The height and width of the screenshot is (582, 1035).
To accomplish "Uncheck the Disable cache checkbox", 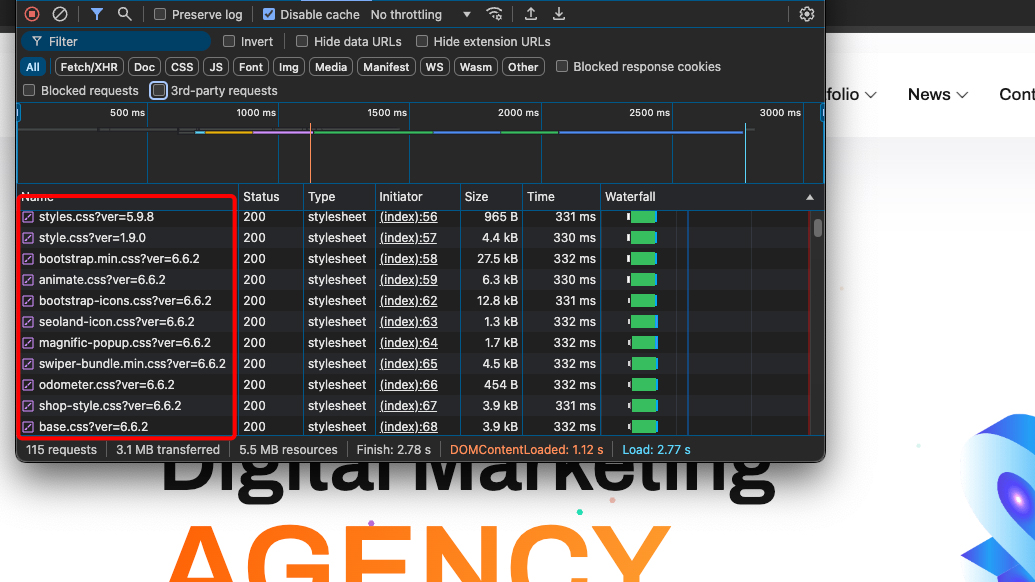I will (x=269, y=15).
